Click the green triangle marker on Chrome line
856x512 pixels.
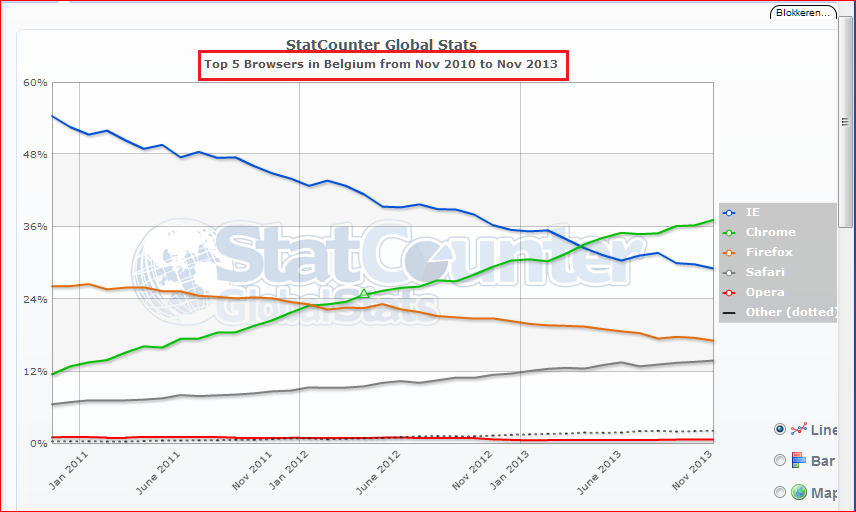click(365, 293)
